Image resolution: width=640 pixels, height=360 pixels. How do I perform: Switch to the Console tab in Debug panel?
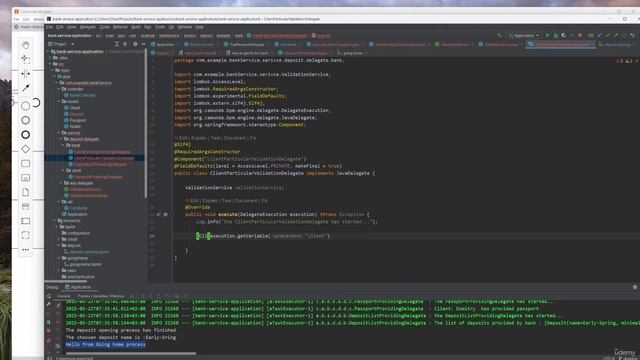tap(63, 296)
